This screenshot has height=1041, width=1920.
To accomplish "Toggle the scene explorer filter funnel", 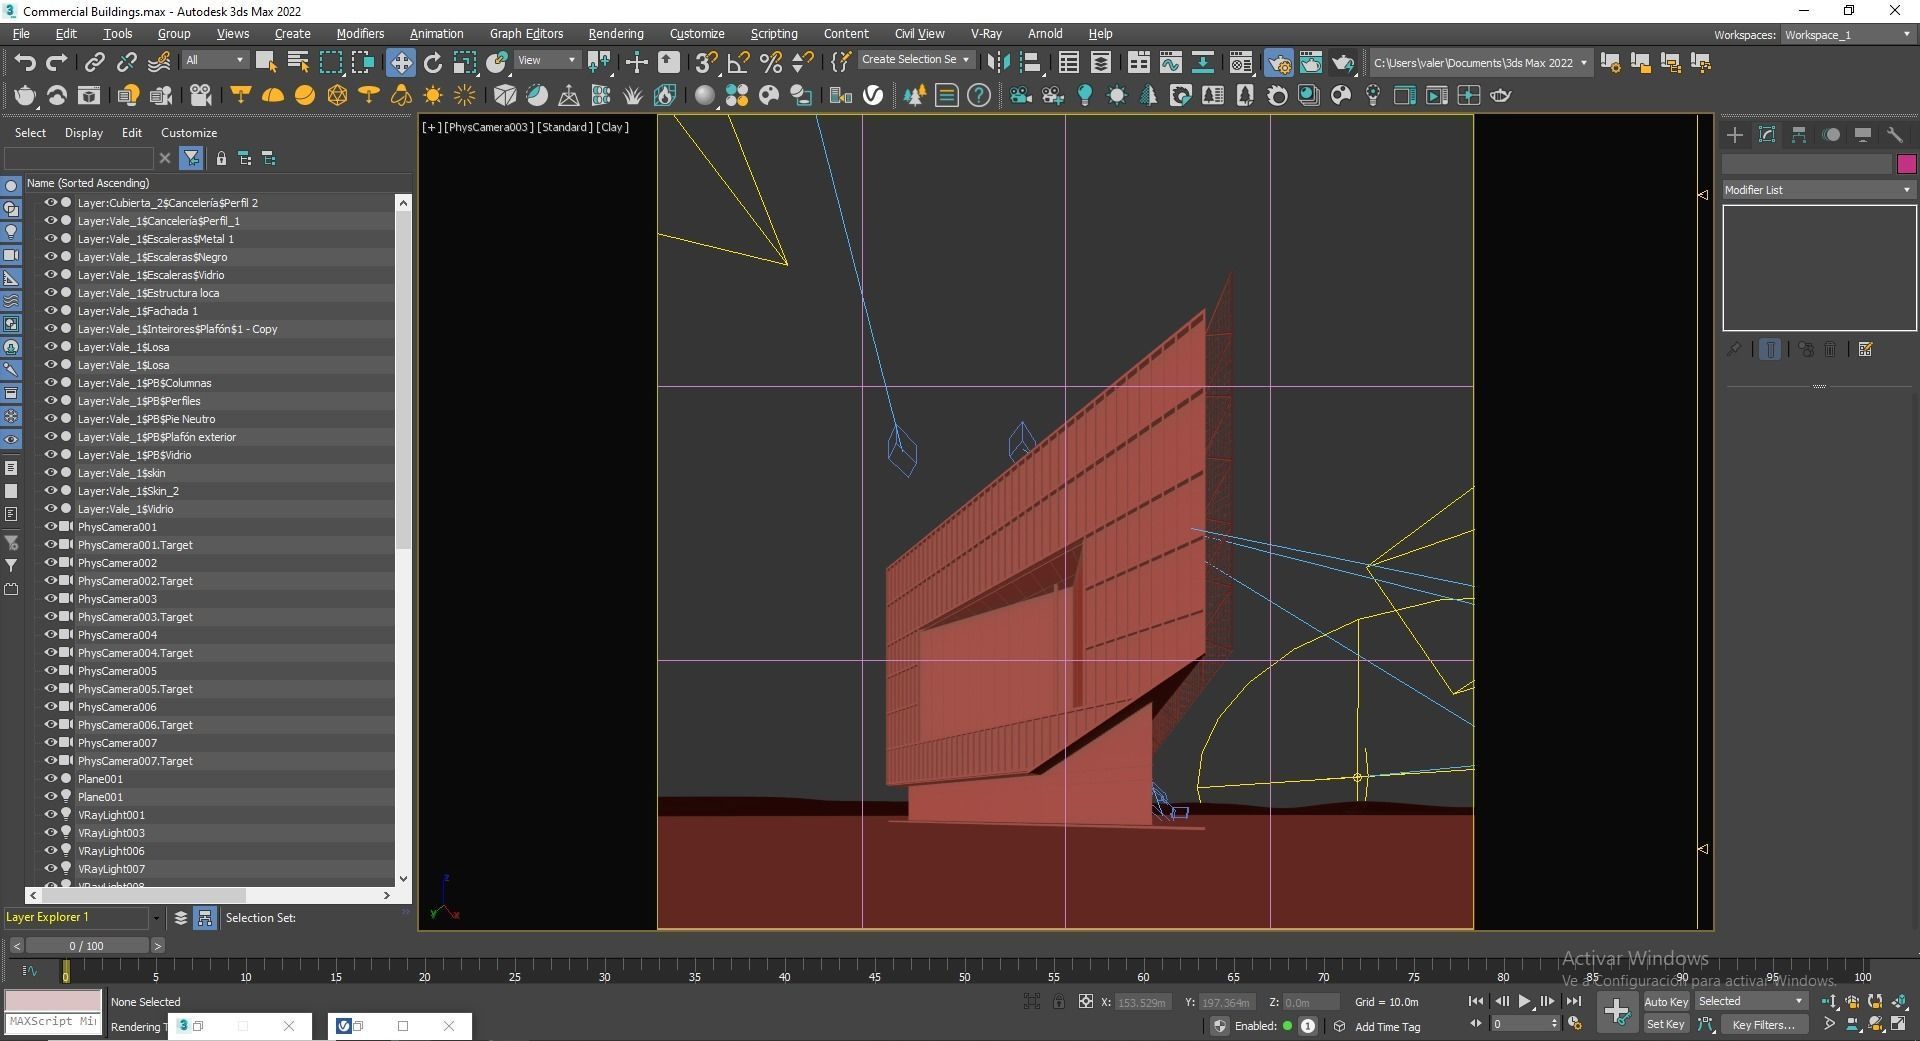I will (x=191, y=158).
